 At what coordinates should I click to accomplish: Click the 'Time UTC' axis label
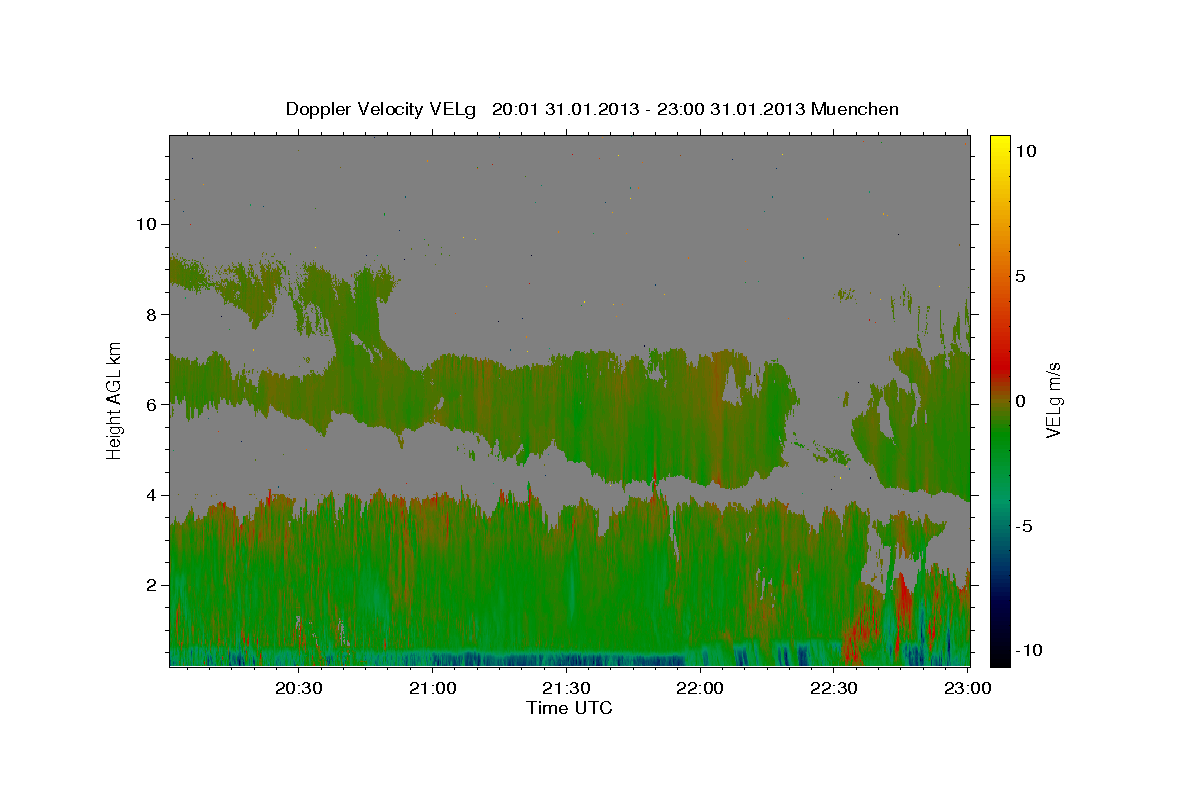point(569,708)
